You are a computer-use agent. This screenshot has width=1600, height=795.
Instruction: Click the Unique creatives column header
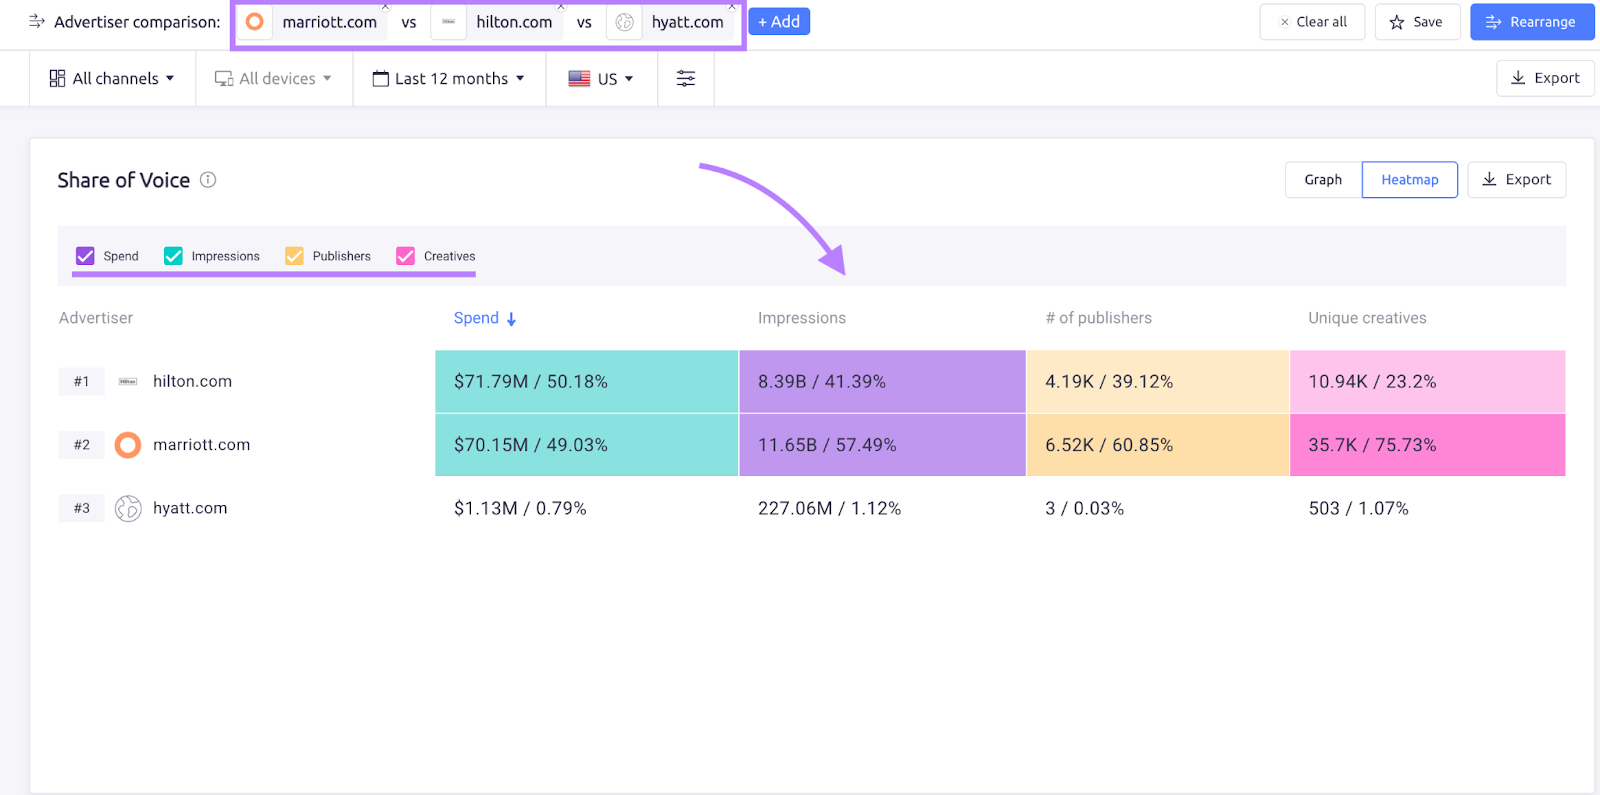(1367, 318)
